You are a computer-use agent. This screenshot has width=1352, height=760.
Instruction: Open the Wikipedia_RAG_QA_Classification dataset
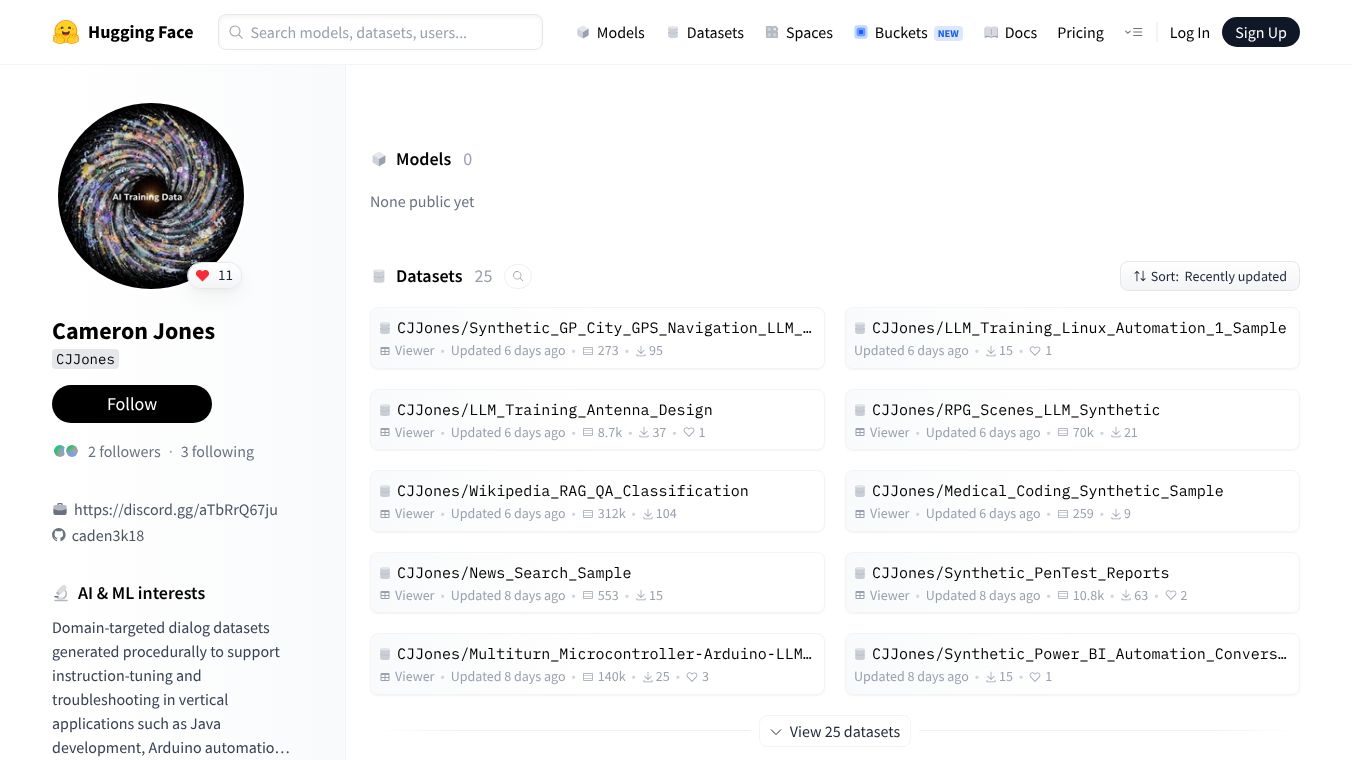572,491
